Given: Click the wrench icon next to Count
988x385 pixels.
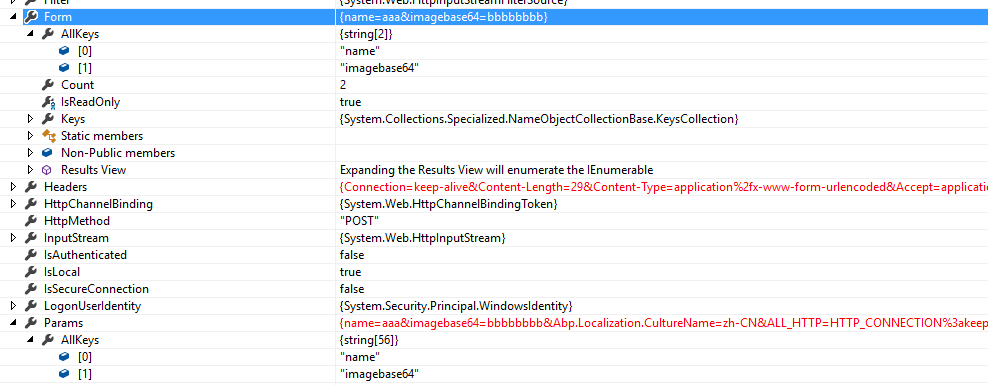Looking at the screenshot, I should 48,85.
